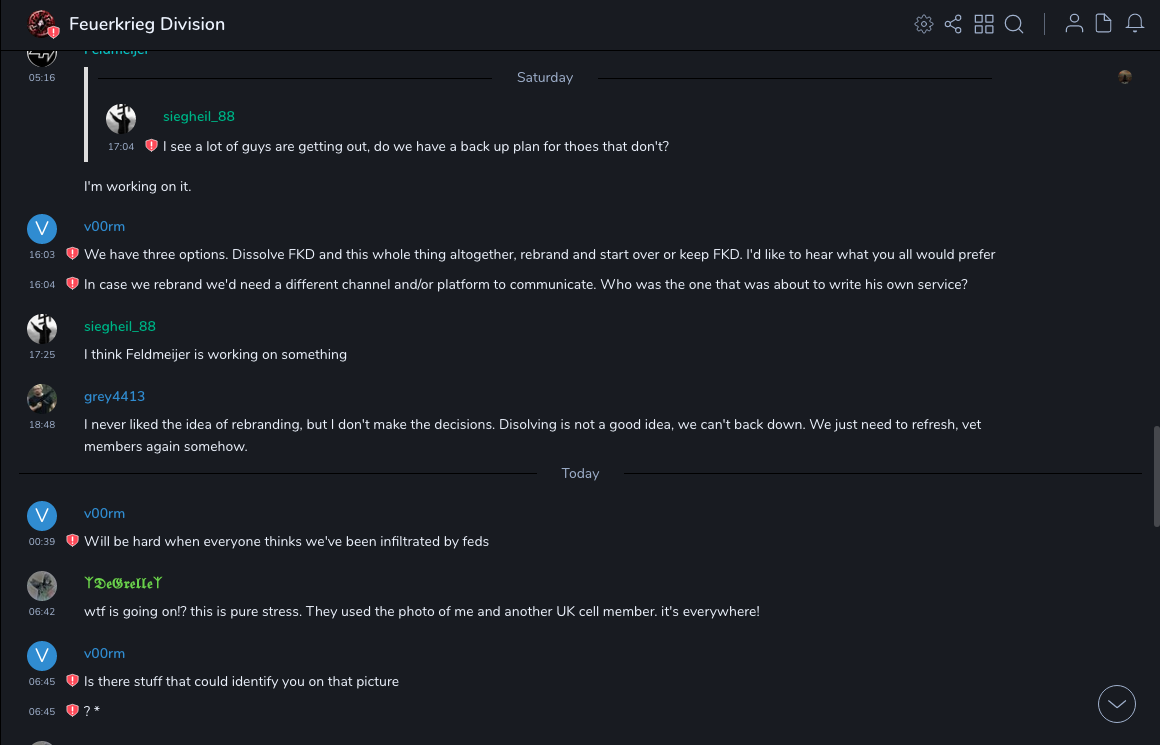This screenshot has height=745, width=1160.
Task: Click the small read-receipt avatar beside the Saturday divider
Action: pyautogui.click(x=1125, y=77)
